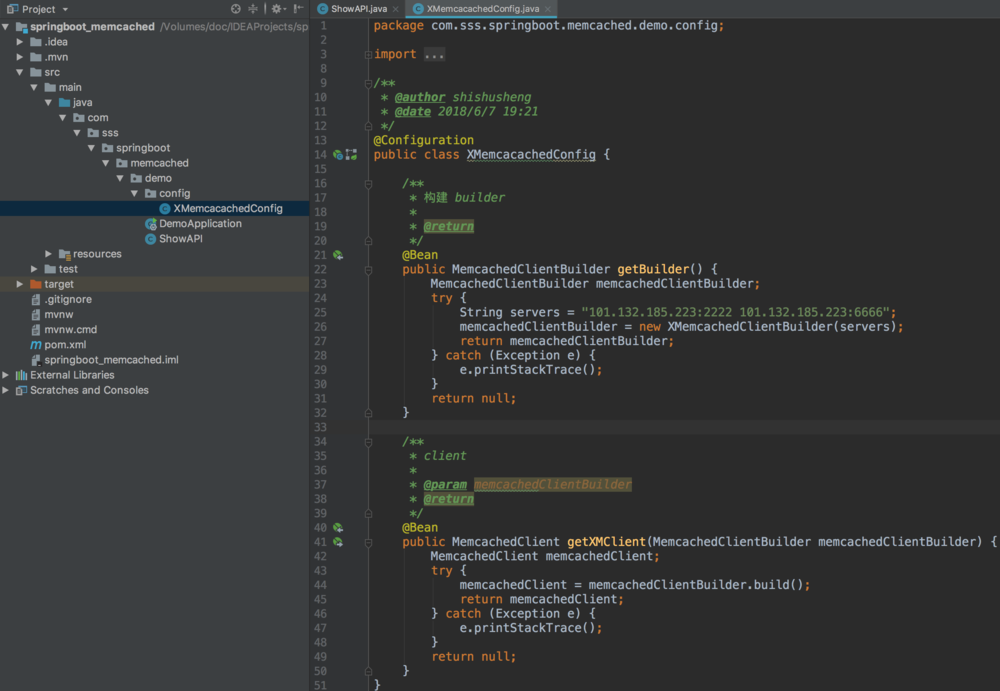
Task: Click the Spring bean gutter icon on line 14
Action: (x=338, y=155)
